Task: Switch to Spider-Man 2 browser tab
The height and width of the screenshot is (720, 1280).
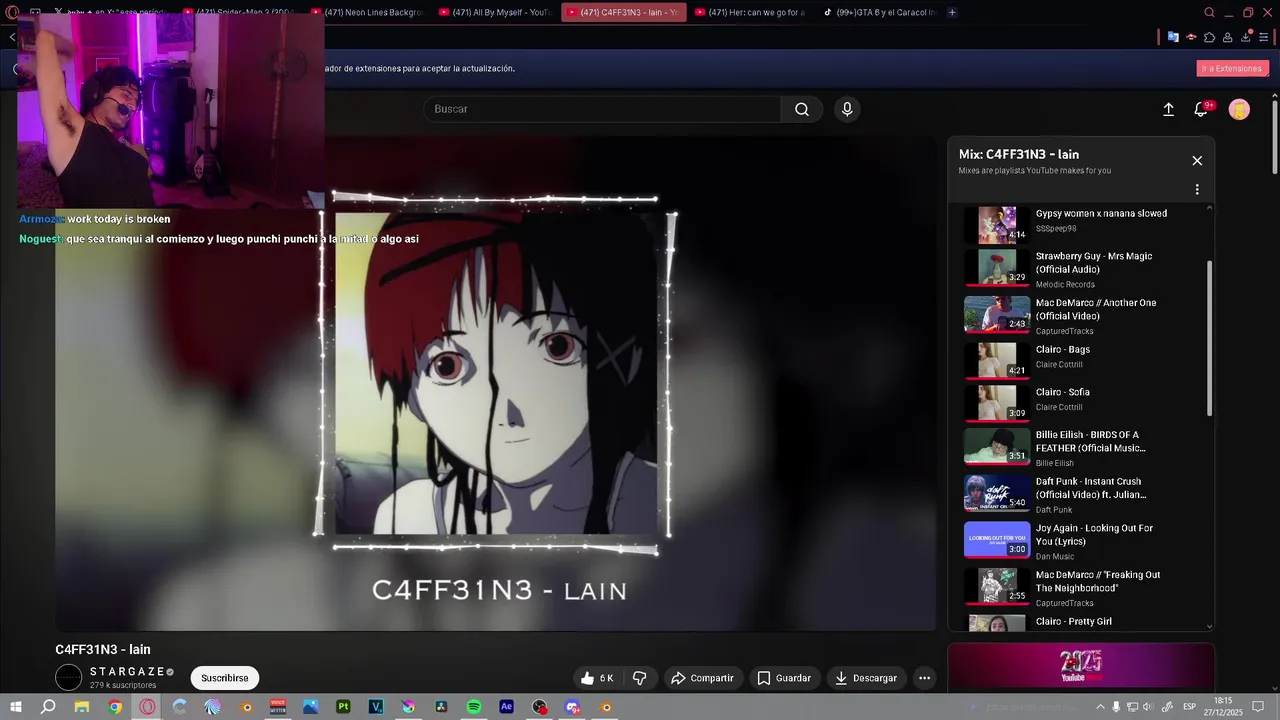Action: pos(239,12)
